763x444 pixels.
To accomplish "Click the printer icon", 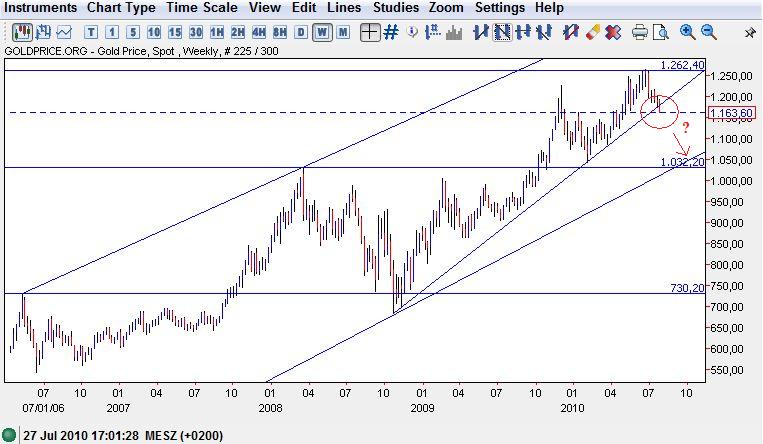I will coord(640,32).
